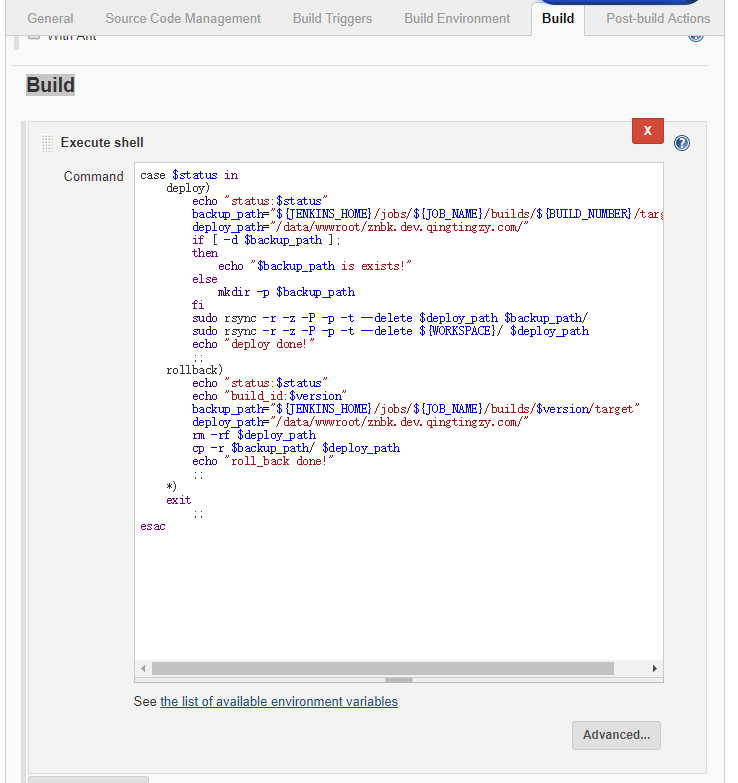Open the list of available environment variables
The width and height of the screenshot is (738, 783).
pos(279,701)
